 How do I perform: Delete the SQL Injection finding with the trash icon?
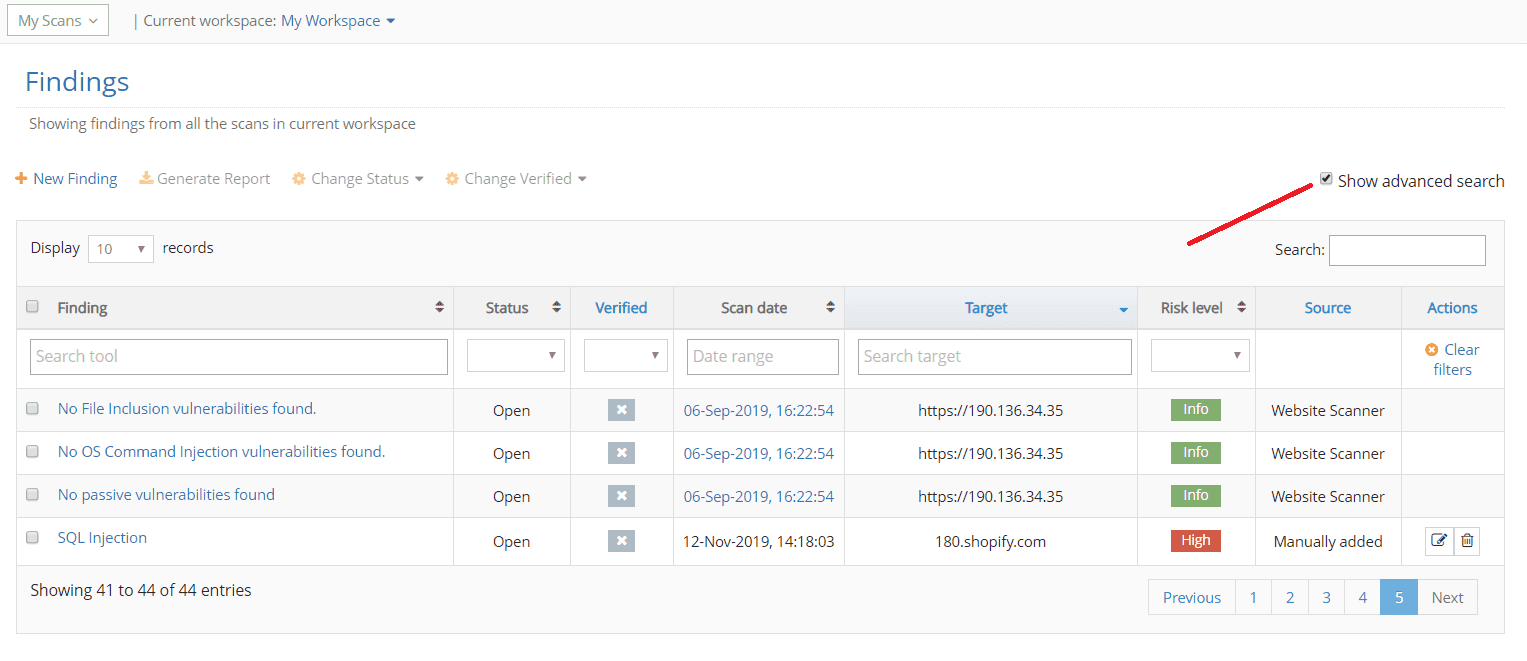click(1467, 540)
